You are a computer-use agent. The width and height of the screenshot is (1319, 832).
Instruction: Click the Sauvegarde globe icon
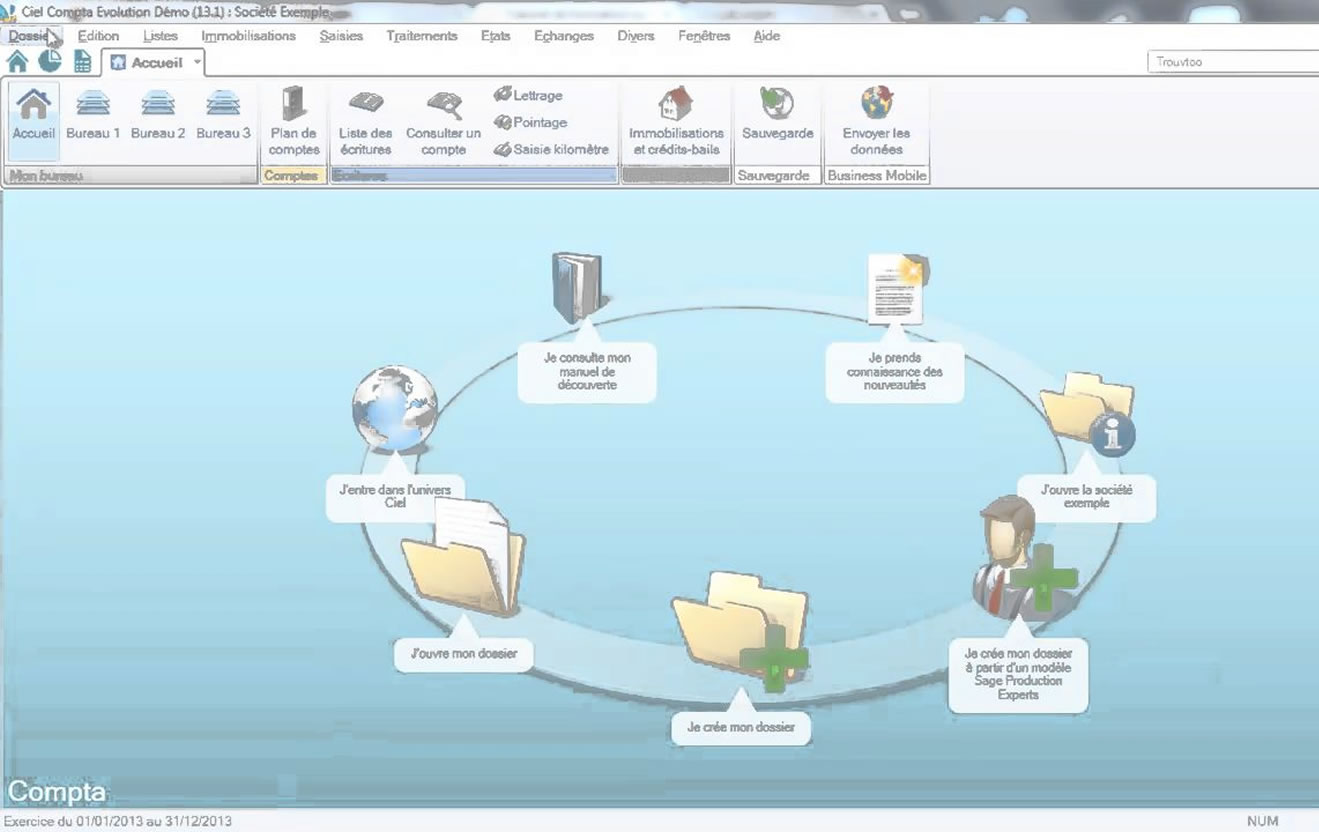coord(777,103)
